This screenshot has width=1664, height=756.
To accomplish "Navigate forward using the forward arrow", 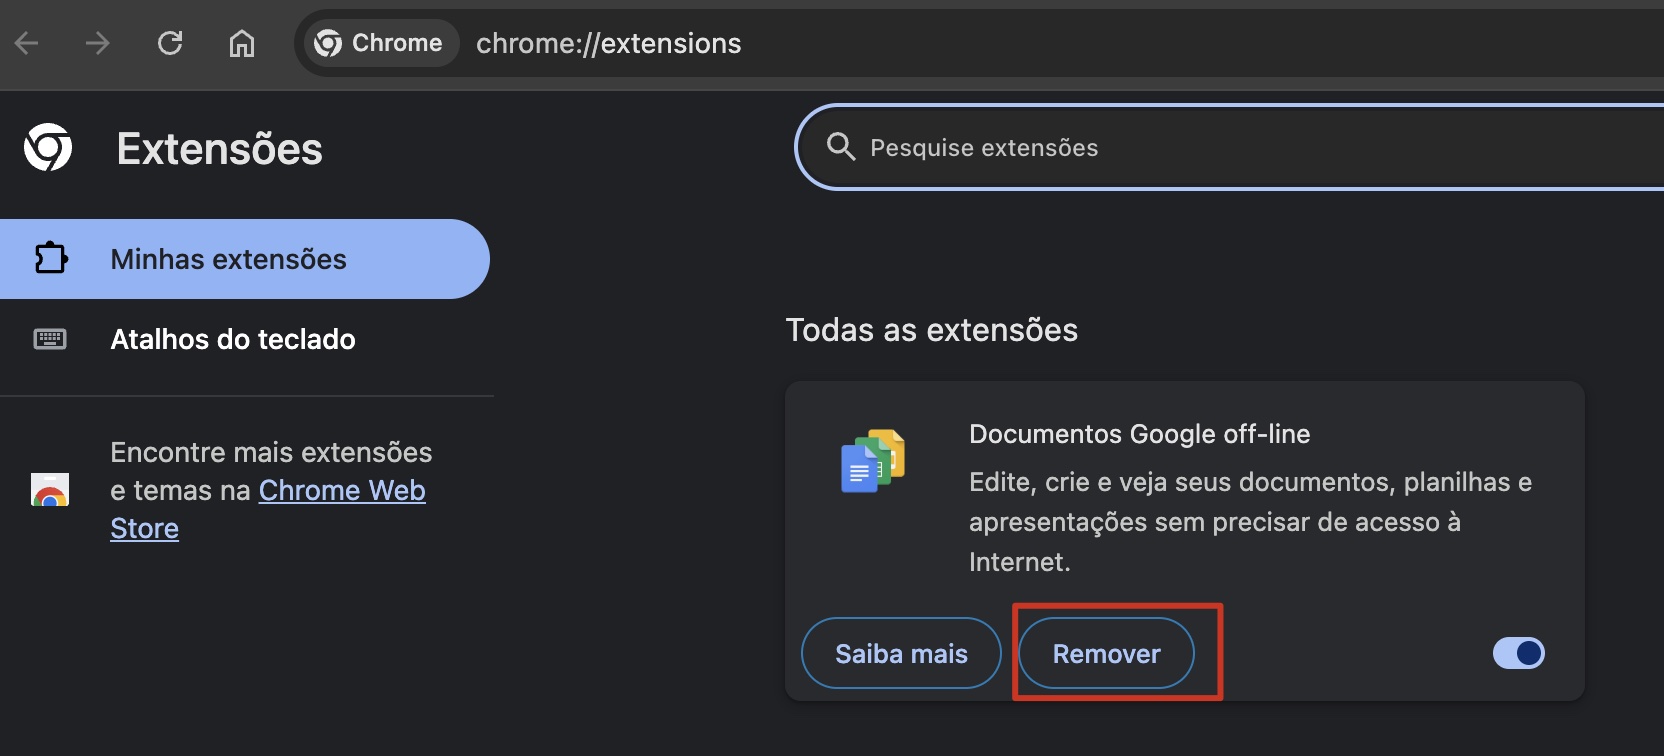I will coord(97,43).
